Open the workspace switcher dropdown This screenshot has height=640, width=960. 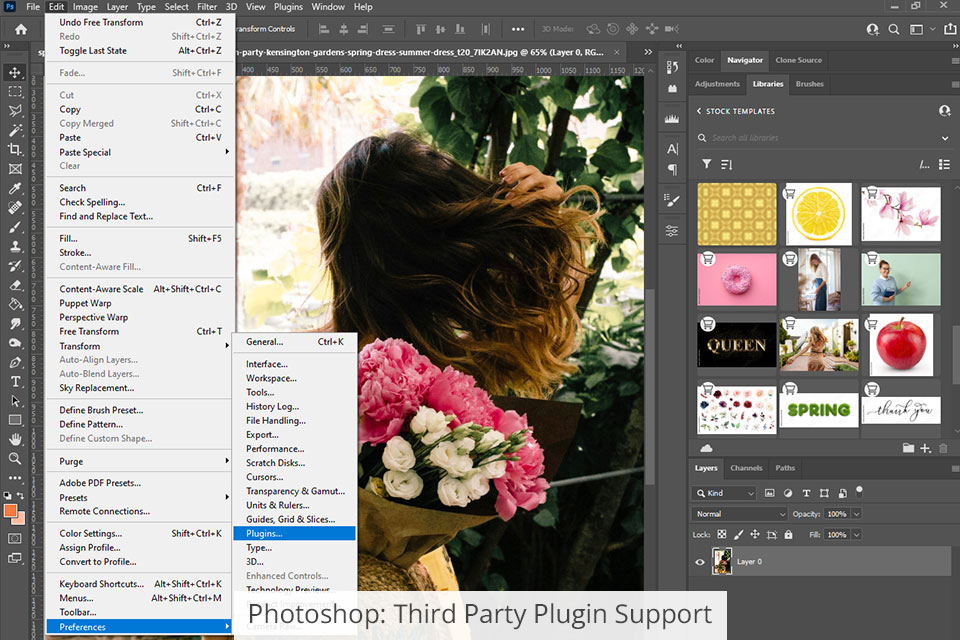921,29
